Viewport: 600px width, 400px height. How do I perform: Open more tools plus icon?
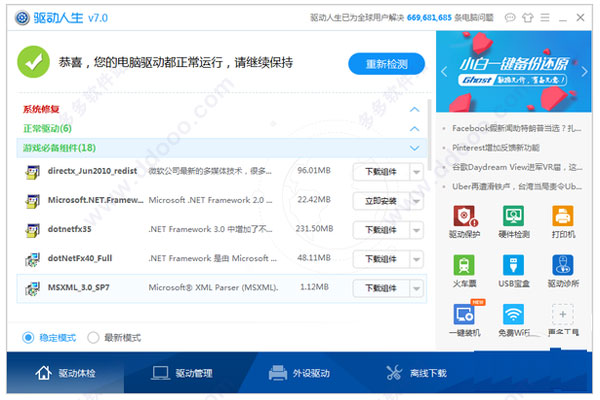tap(562, 314)
